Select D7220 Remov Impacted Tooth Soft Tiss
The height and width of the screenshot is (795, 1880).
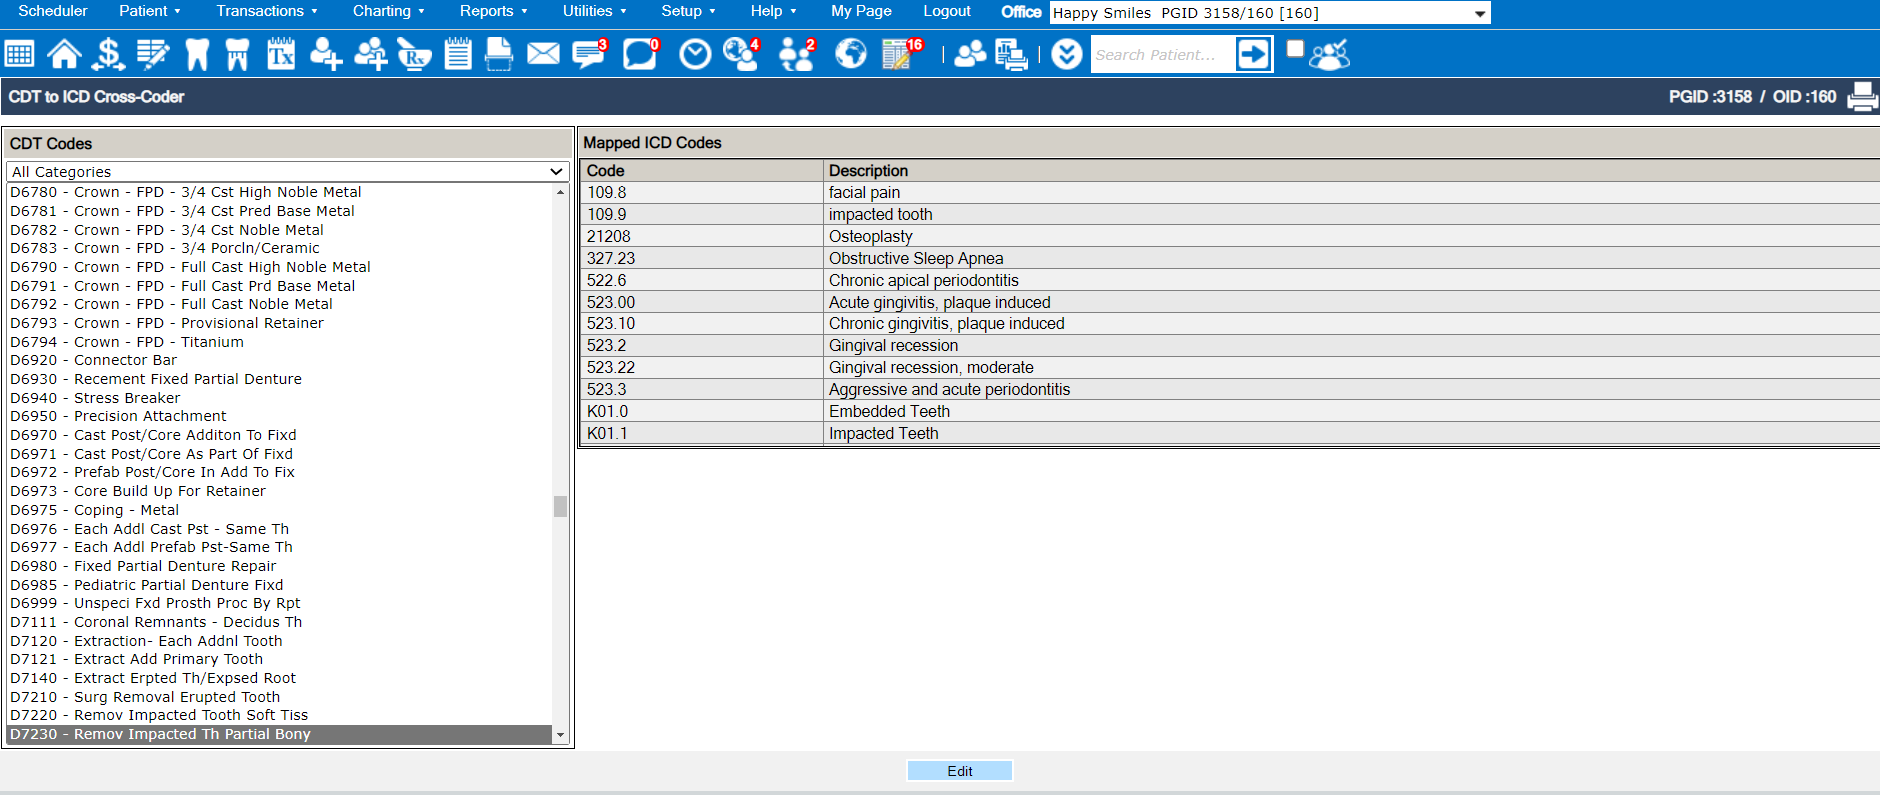click(x=159, y=715)
